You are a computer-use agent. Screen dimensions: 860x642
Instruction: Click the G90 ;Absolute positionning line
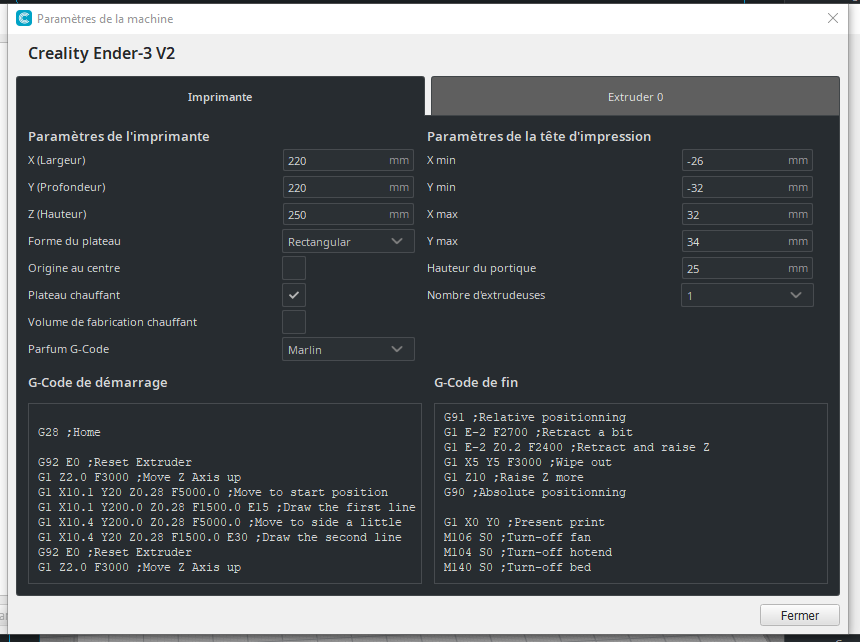point(535,492)
